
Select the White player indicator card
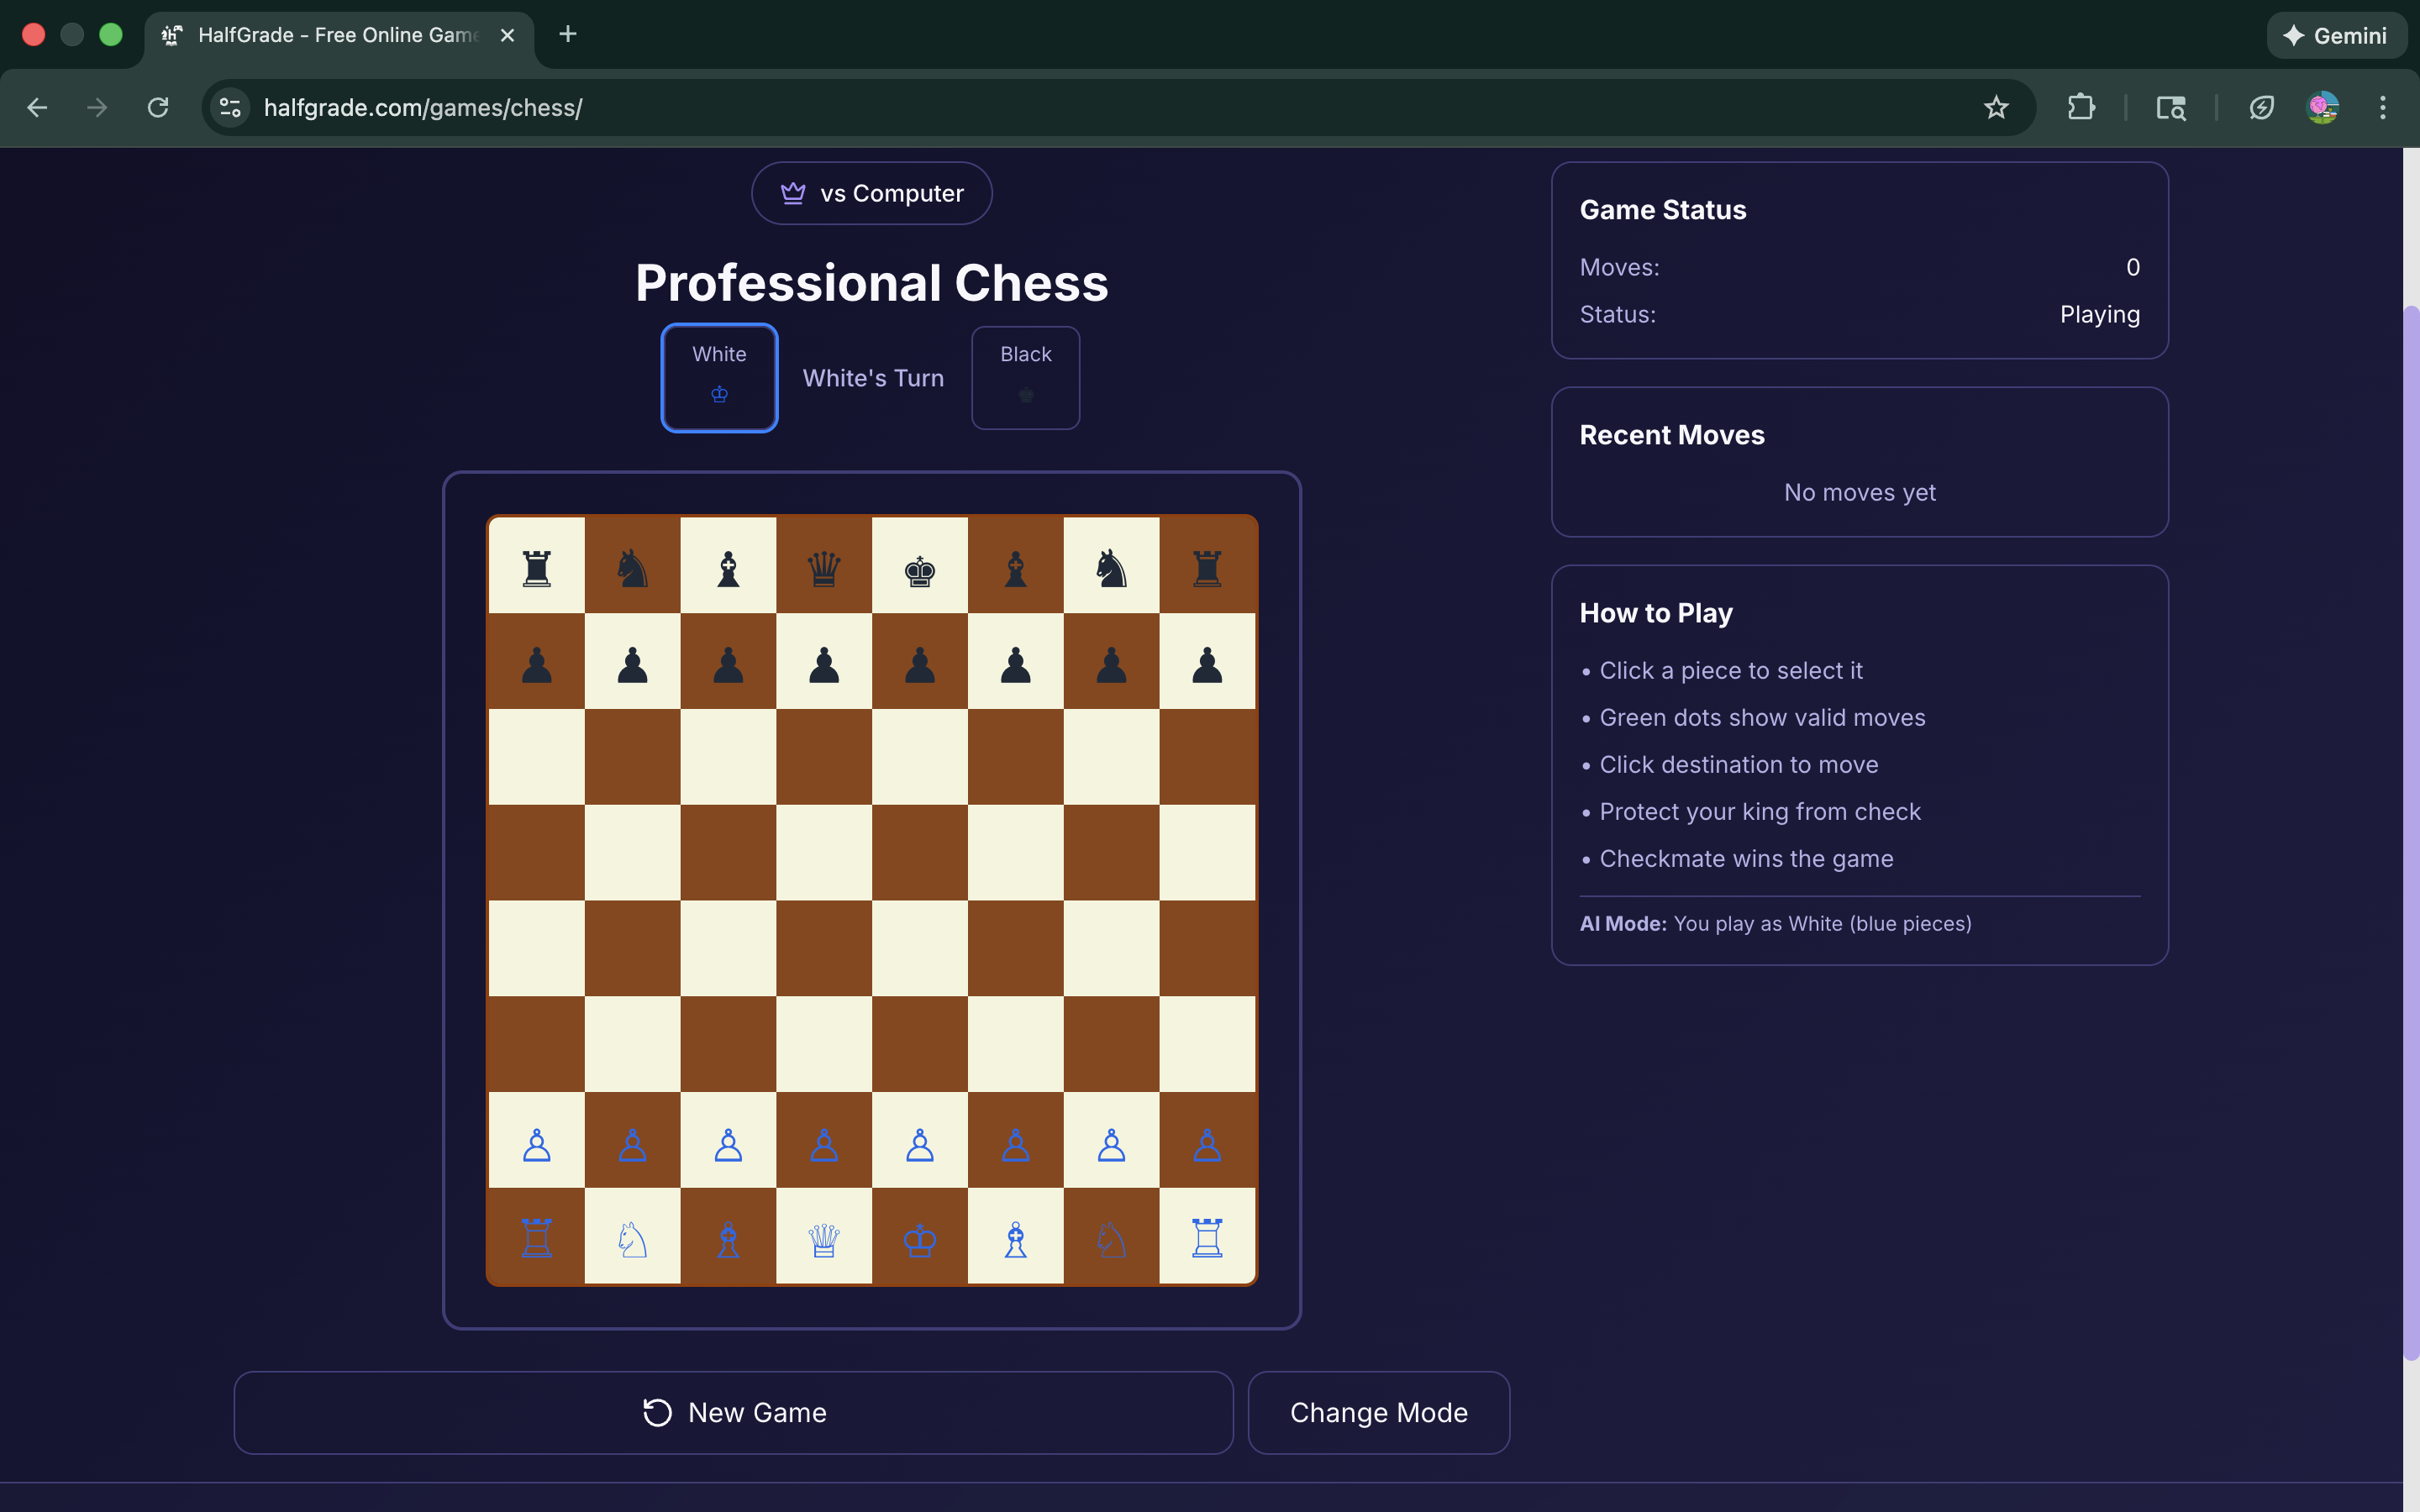(719, 377)
